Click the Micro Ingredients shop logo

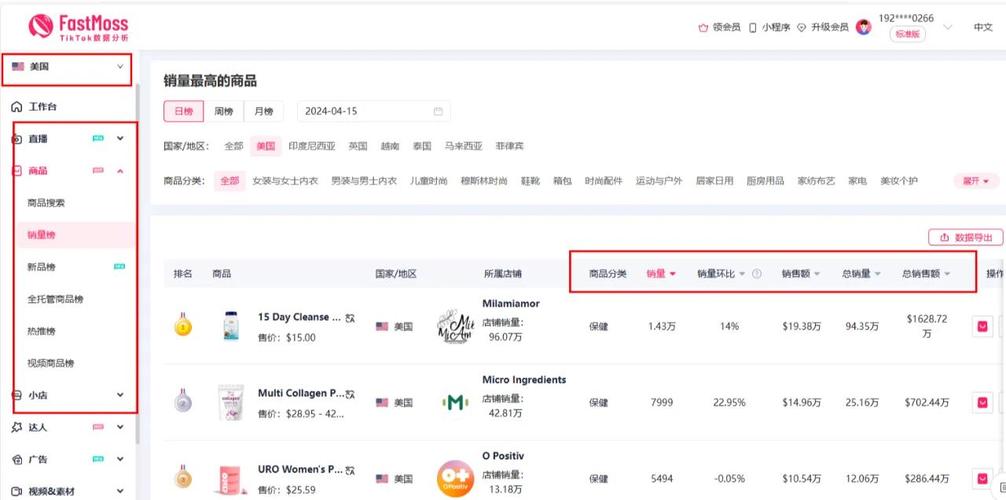point(454,402)
